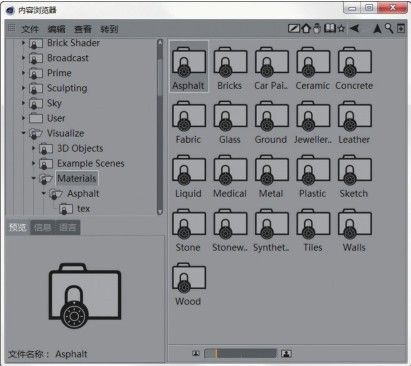The image size is (411, 366).
Task: Adjust the thumbnail size slider
Action: point(240,353)
